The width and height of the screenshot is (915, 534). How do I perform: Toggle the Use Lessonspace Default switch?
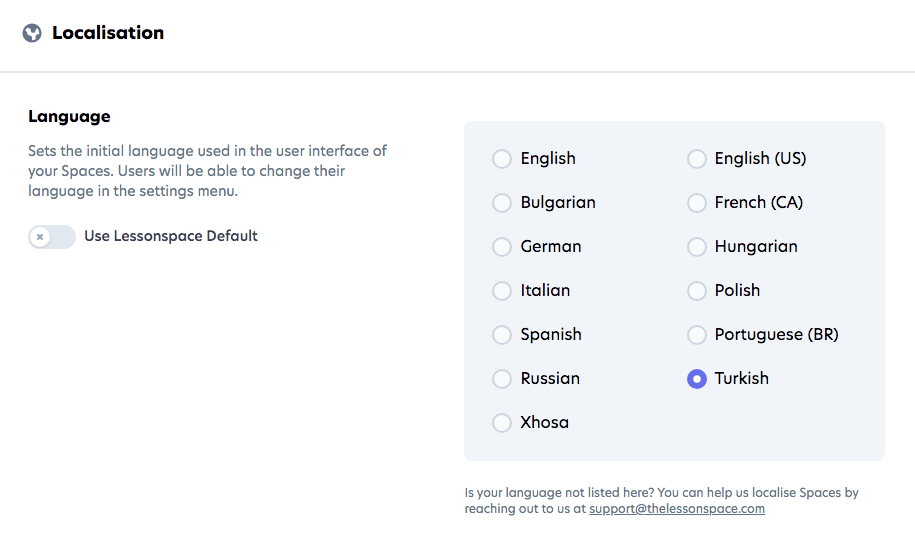click(x=52, y=237)
